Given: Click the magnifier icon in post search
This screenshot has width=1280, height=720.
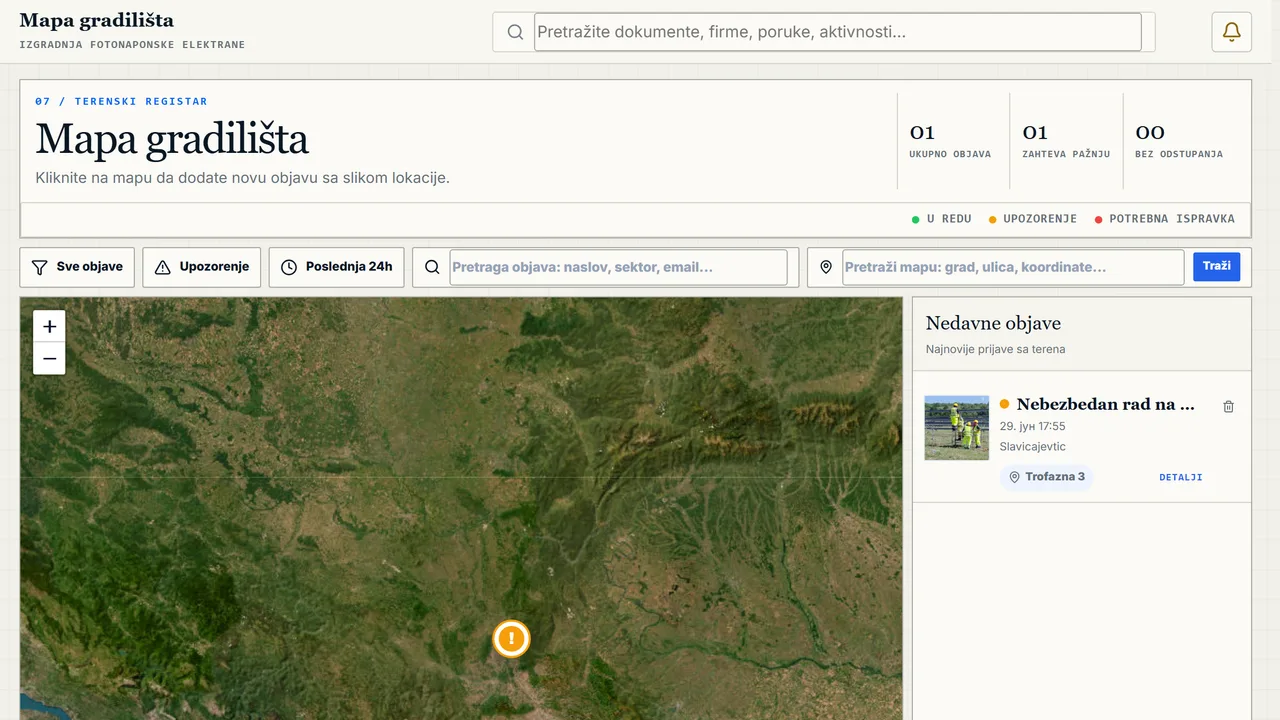Looking at the screenshot, I should tap(432, 267).
